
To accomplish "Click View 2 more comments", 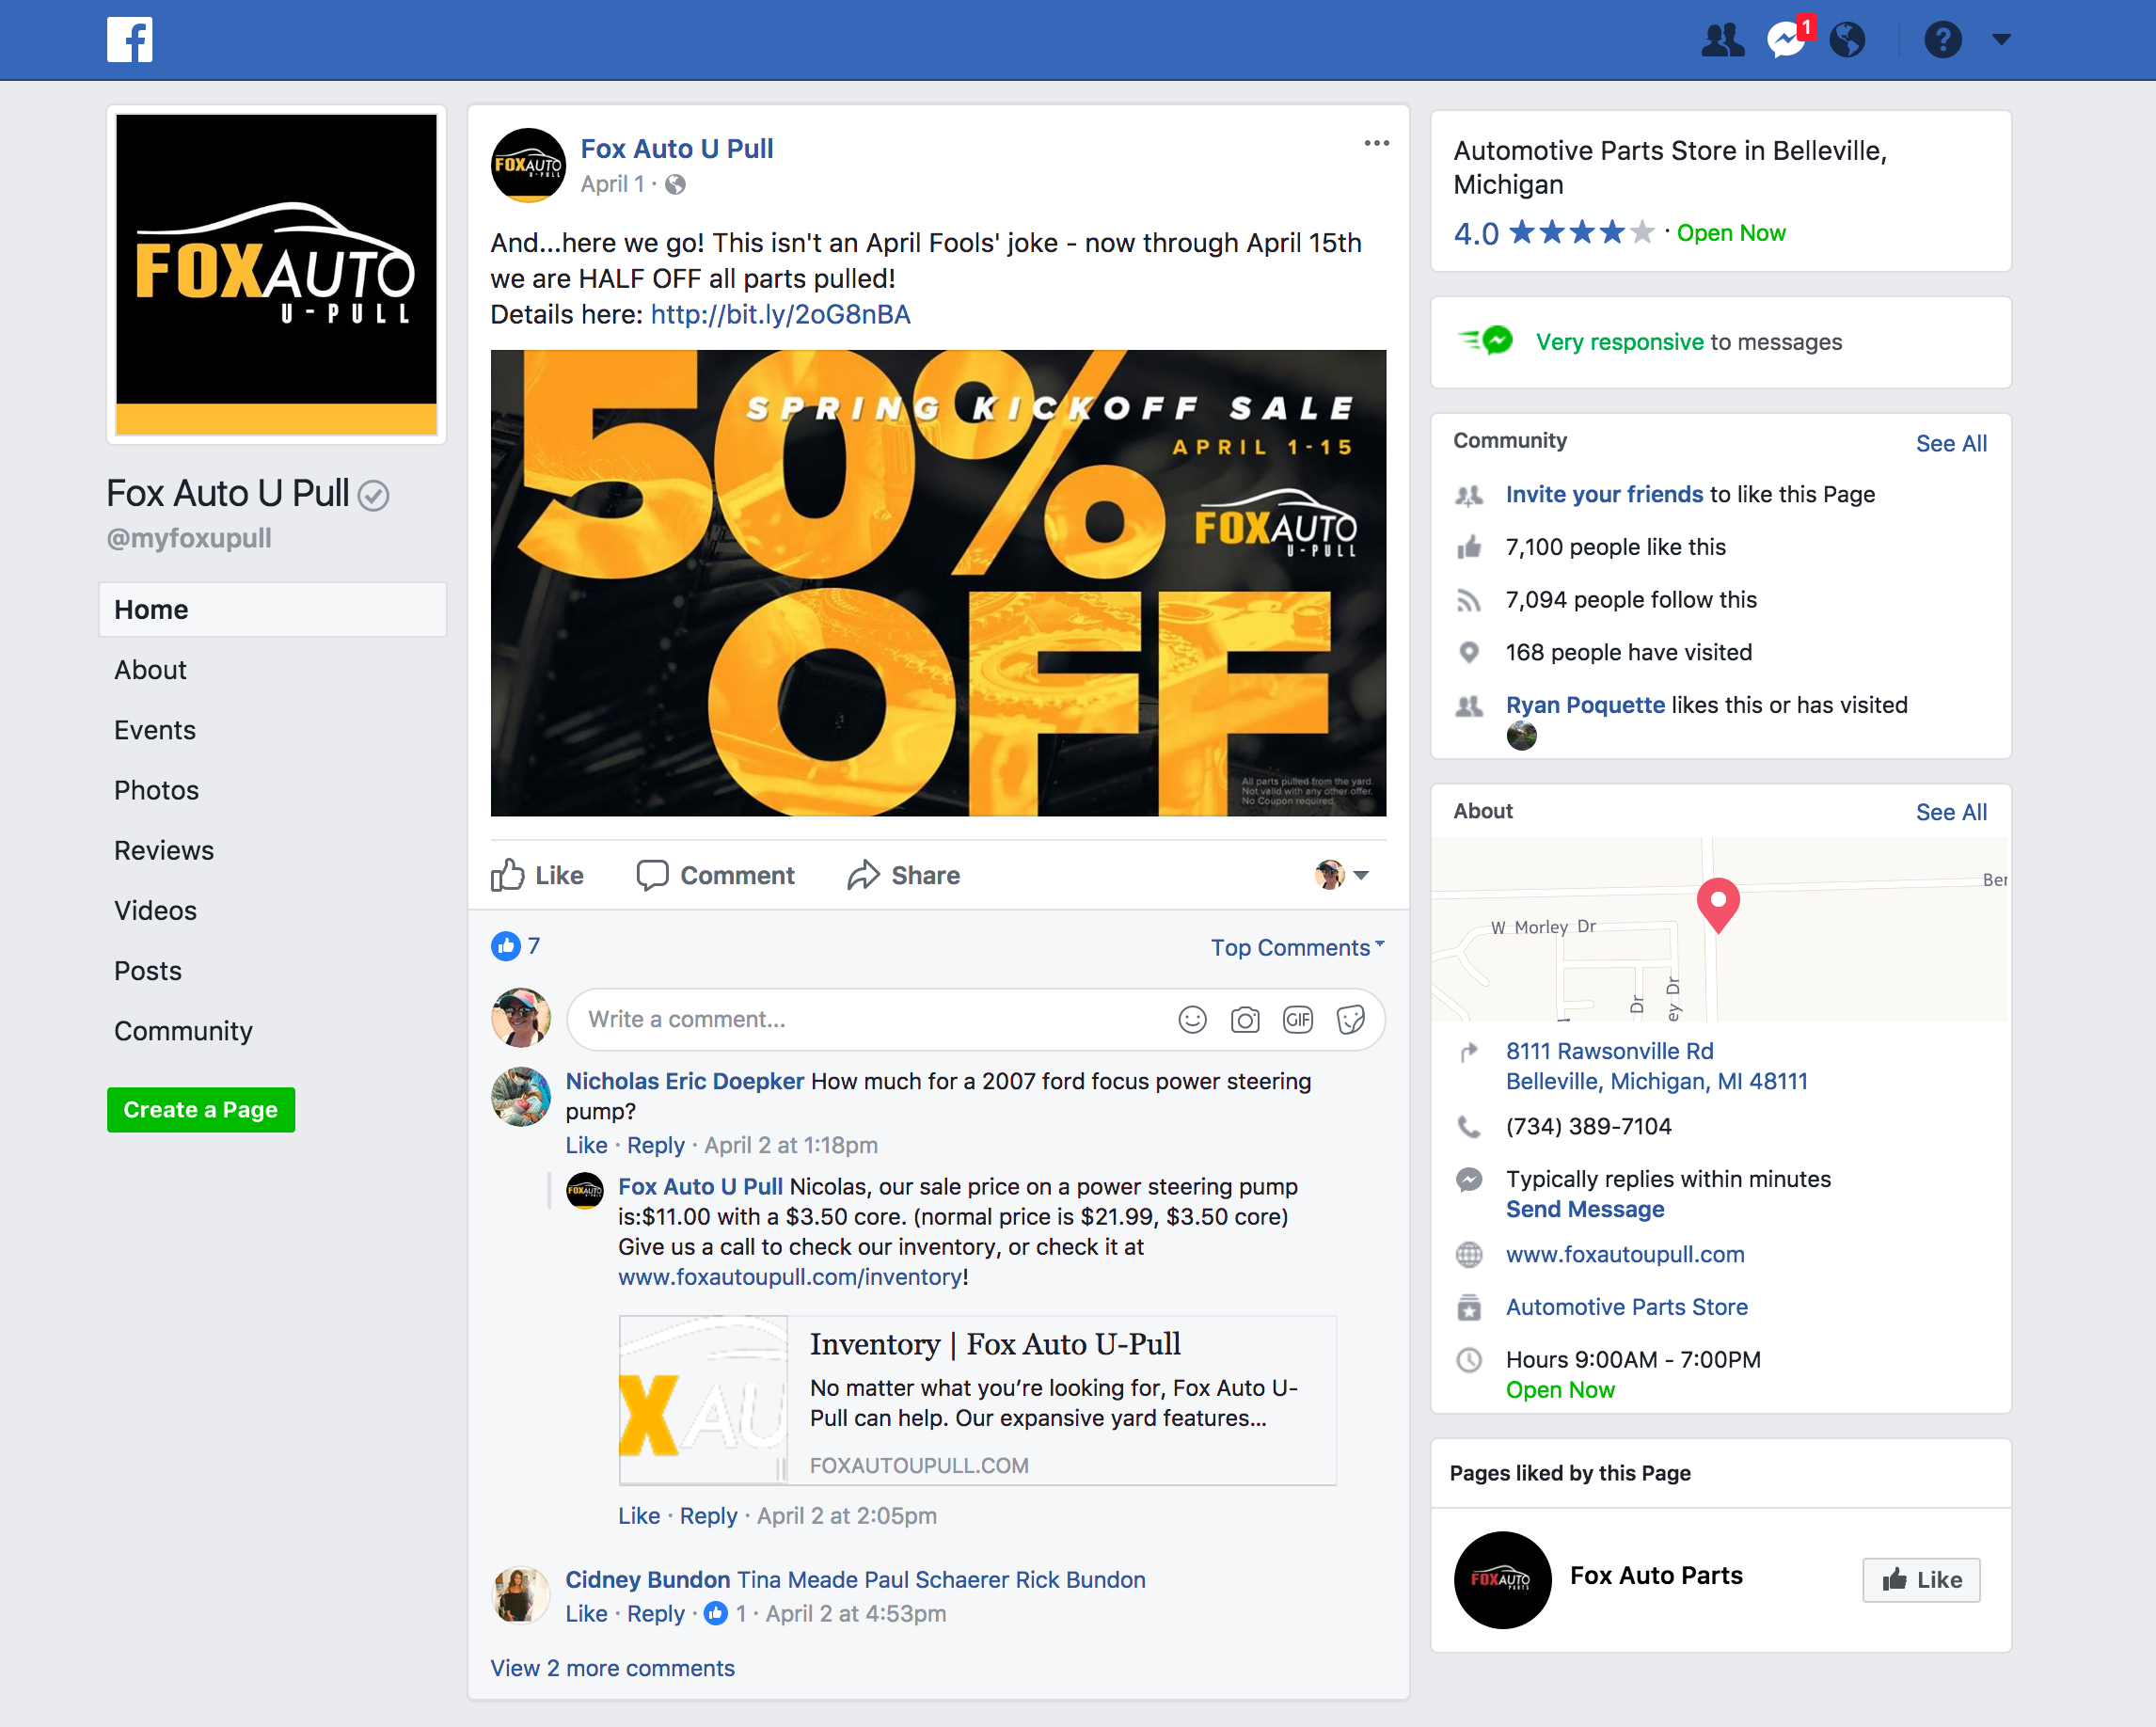I will pyautogui.click(x=613, y=1668).
